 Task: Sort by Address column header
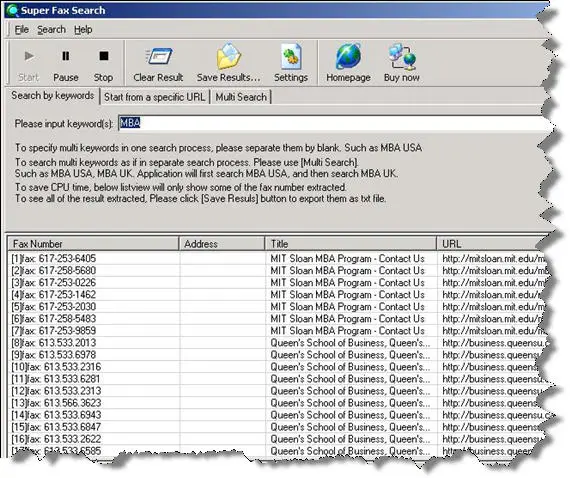(x=222, y=244)
